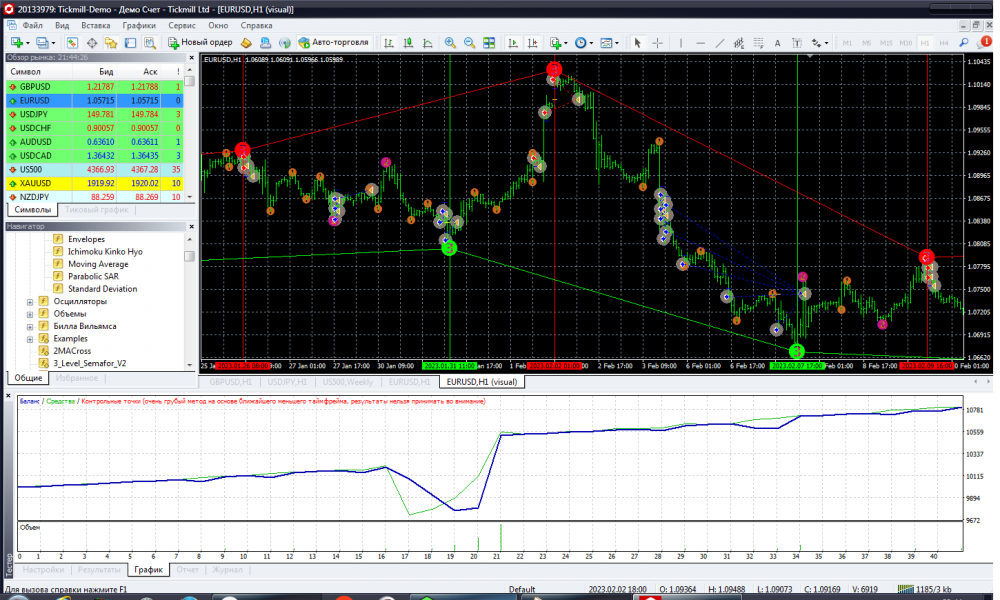Click the Market Watch vertical scrollbar

pyautogui.click(x=189, y=134)
